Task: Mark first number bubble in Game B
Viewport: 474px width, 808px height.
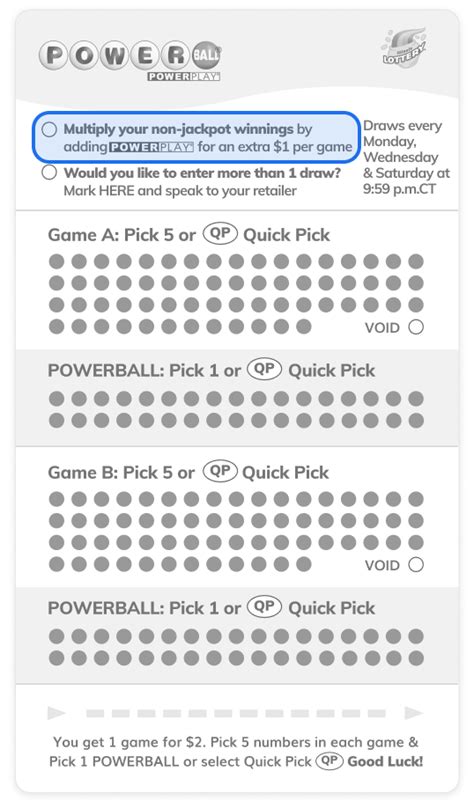Action: tap(57, 499)
